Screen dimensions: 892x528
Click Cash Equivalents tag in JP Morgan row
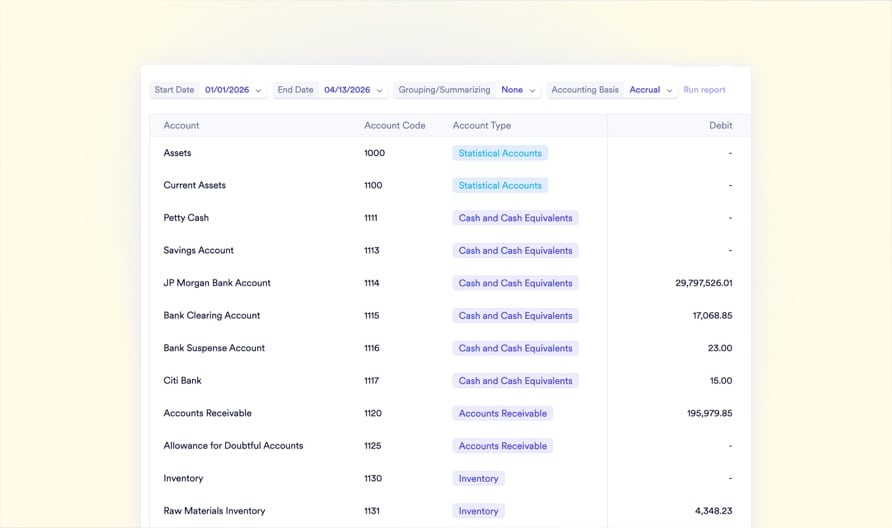515,283
